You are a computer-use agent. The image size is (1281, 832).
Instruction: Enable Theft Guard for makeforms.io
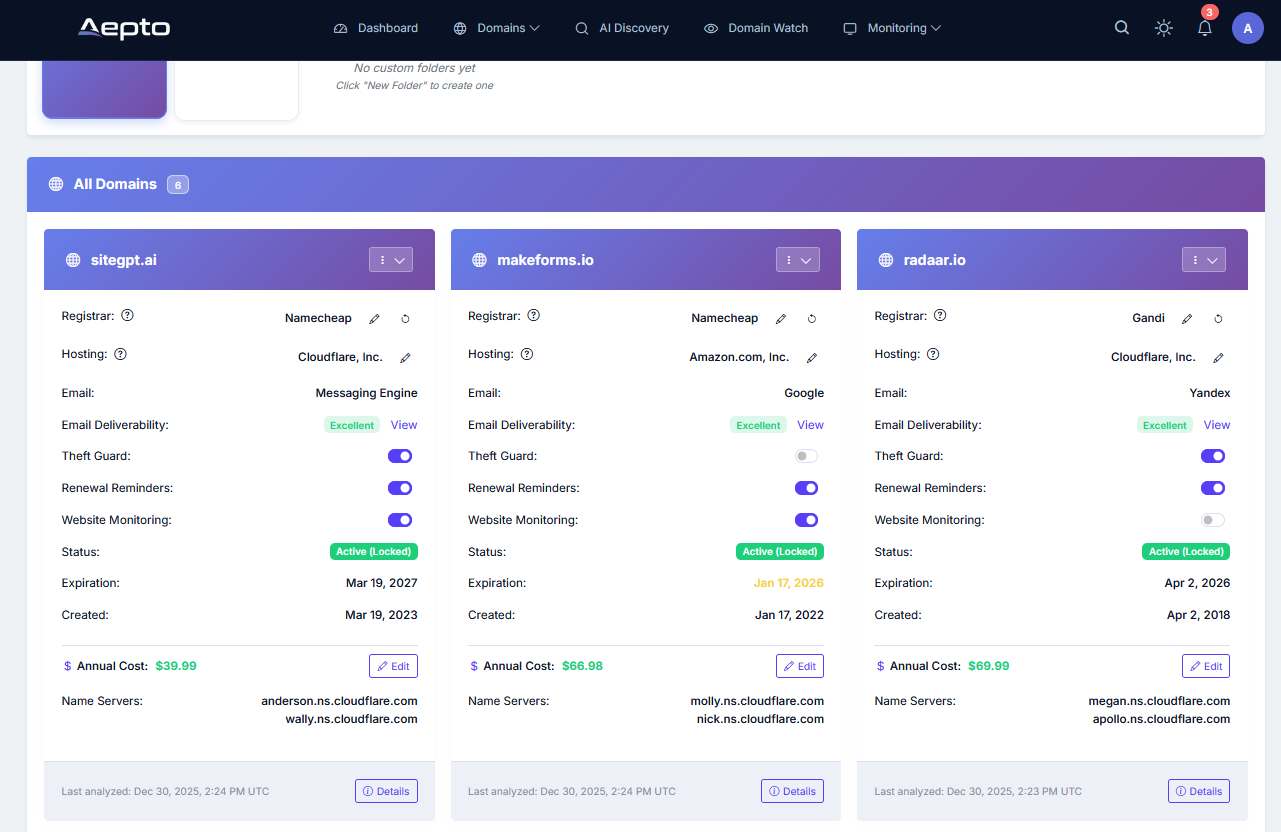pos(806,455)
